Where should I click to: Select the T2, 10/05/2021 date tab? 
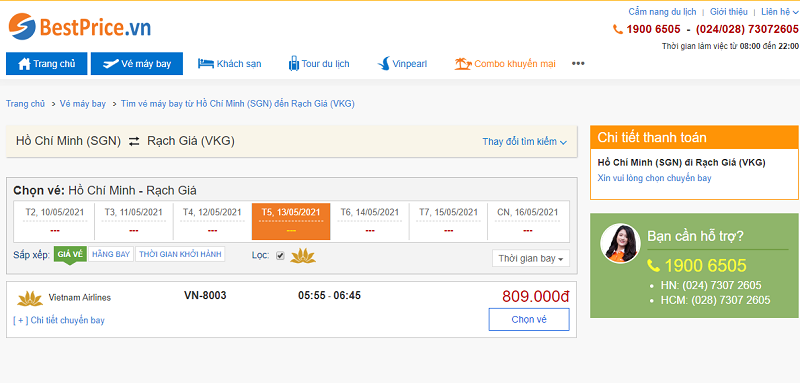tap(56, 222)
